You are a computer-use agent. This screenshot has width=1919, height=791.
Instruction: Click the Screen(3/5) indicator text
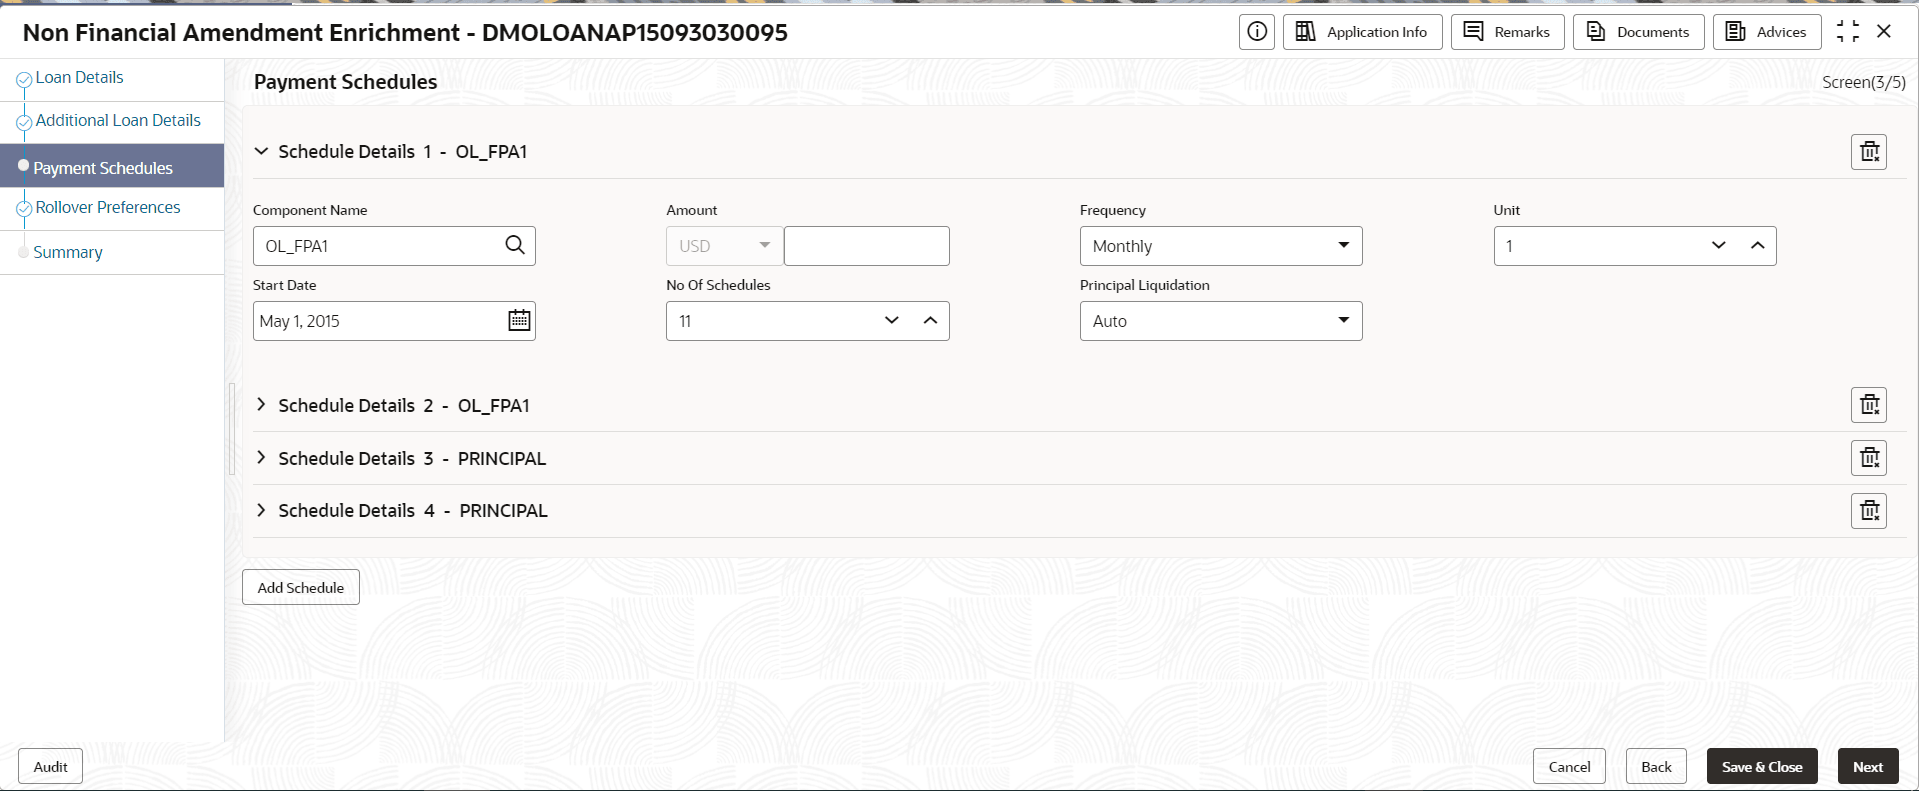pyautogui.click(x=1864, y=83)
